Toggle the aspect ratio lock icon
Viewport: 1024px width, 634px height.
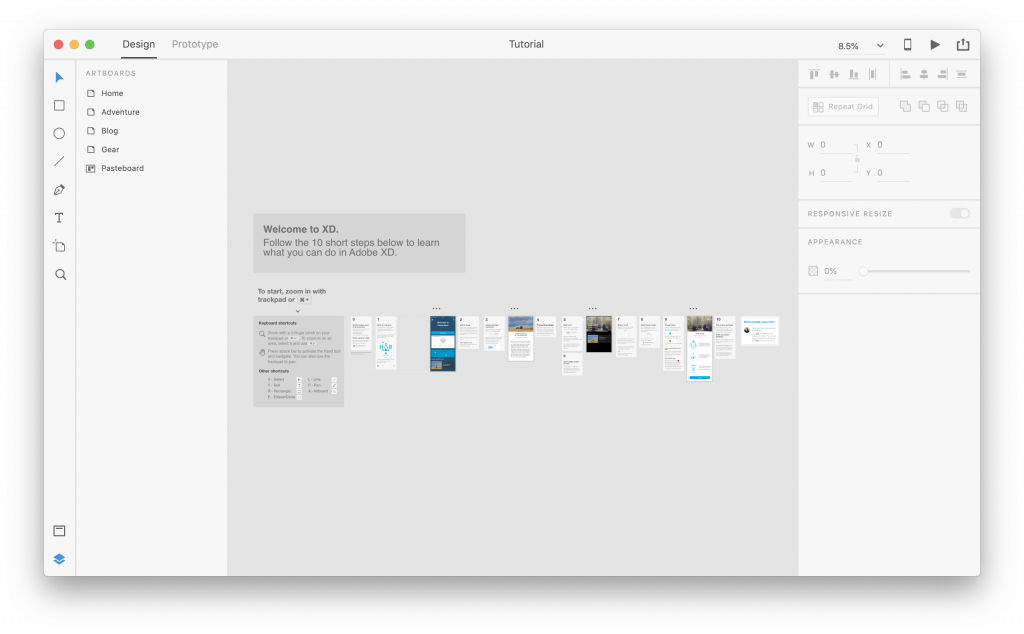click(857, 159)
